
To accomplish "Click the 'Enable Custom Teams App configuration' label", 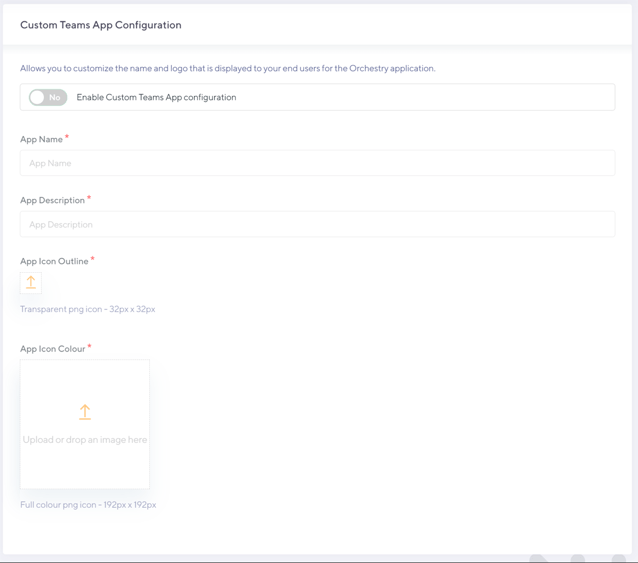I will pyautogui.click(x=156, y=97).
